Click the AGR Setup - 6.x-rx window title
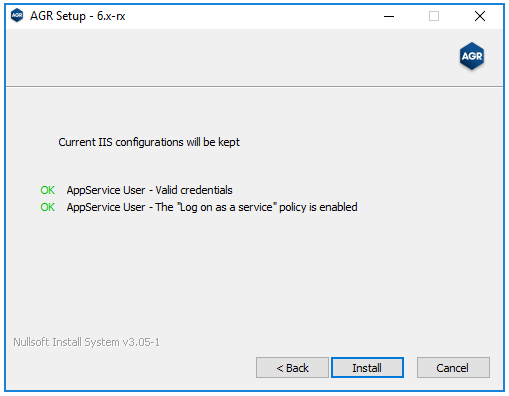This screenshot has height=396, width=509. (x=78, y=16)
